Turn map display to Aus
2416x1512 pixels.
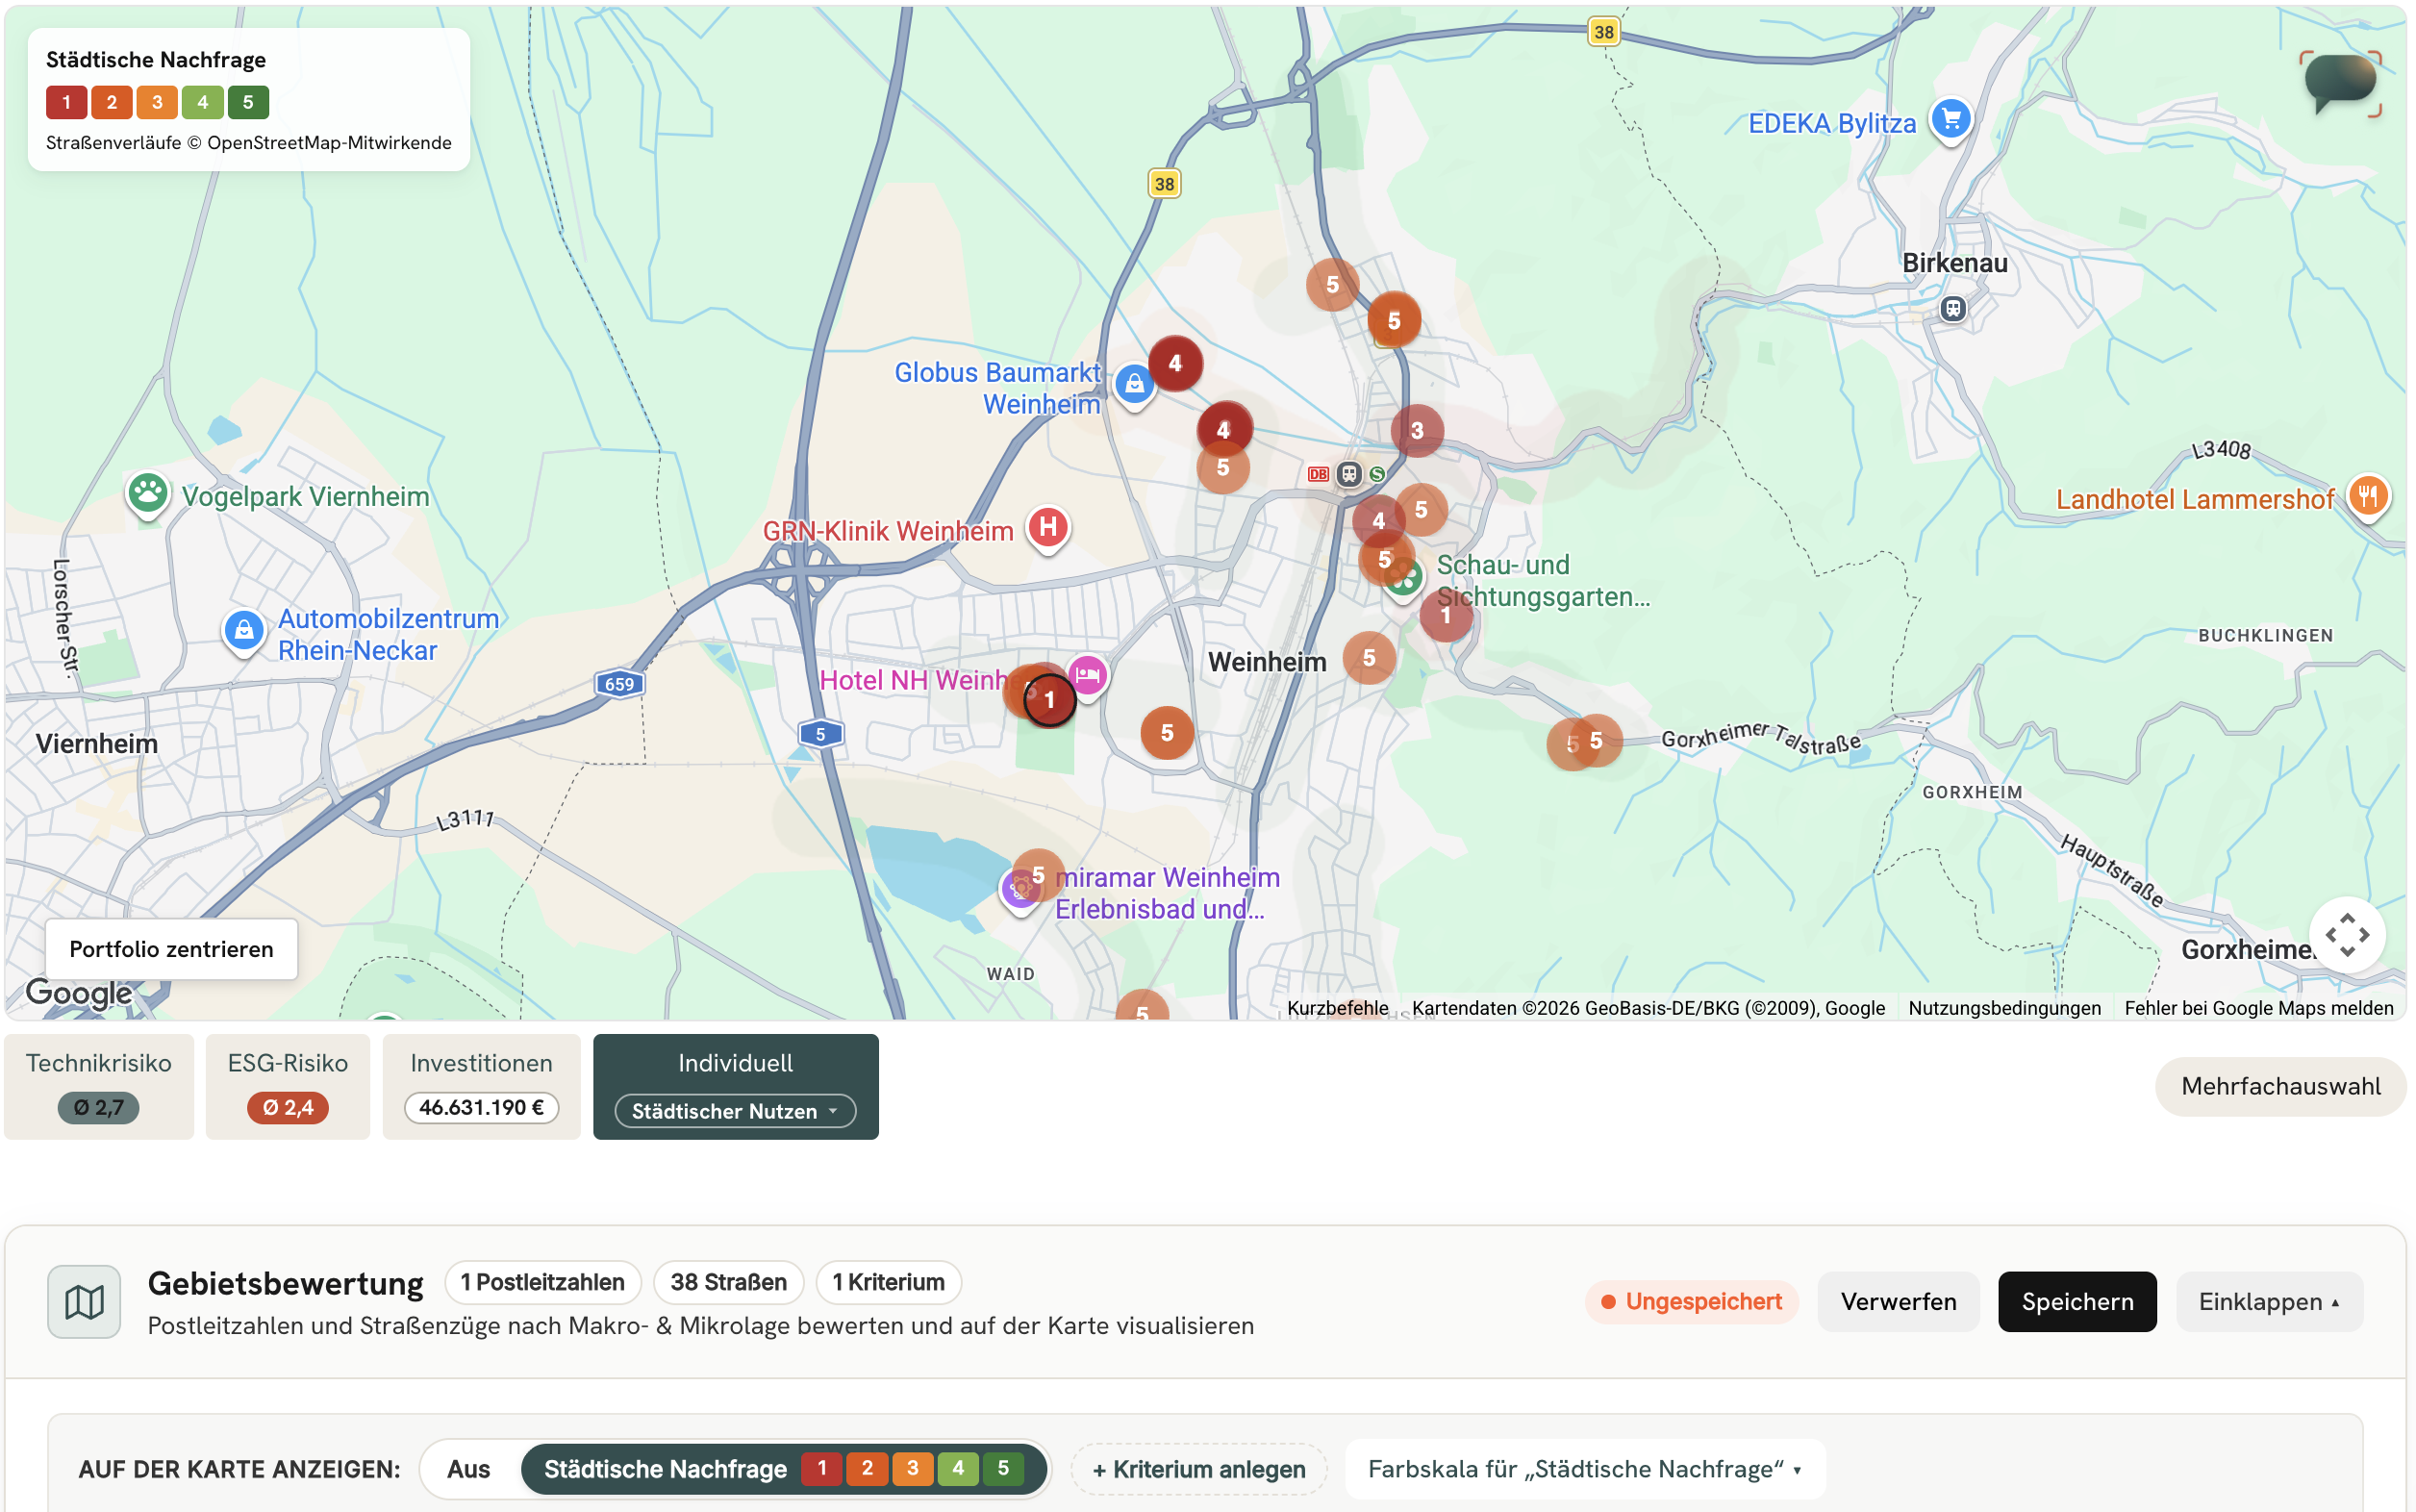coord(468,1468)
